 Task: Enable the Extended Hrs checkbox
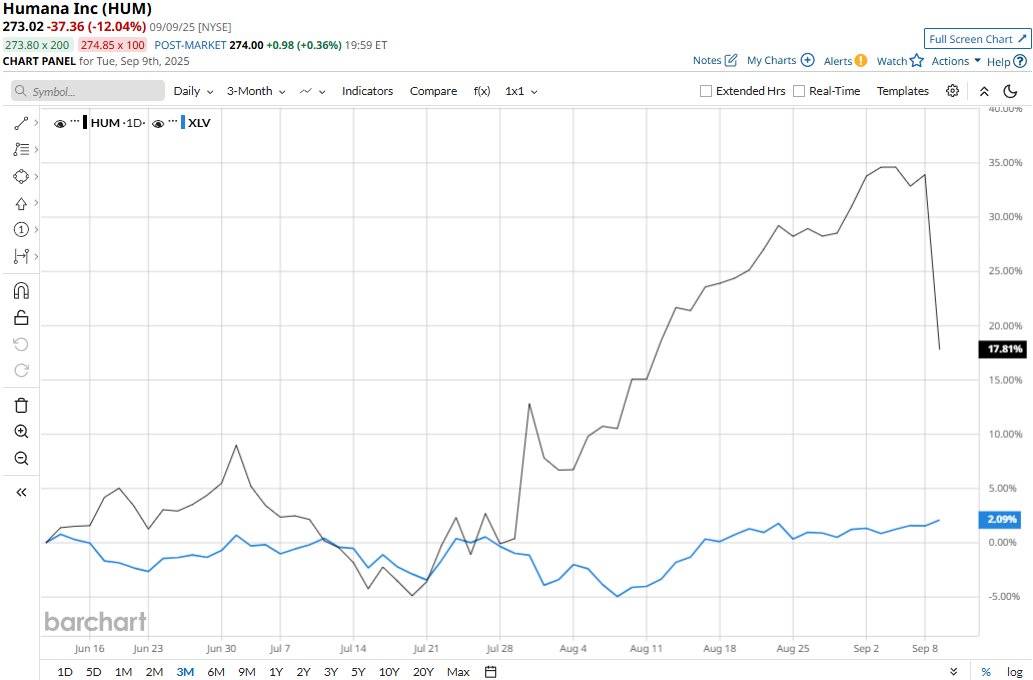pos(706,91)
